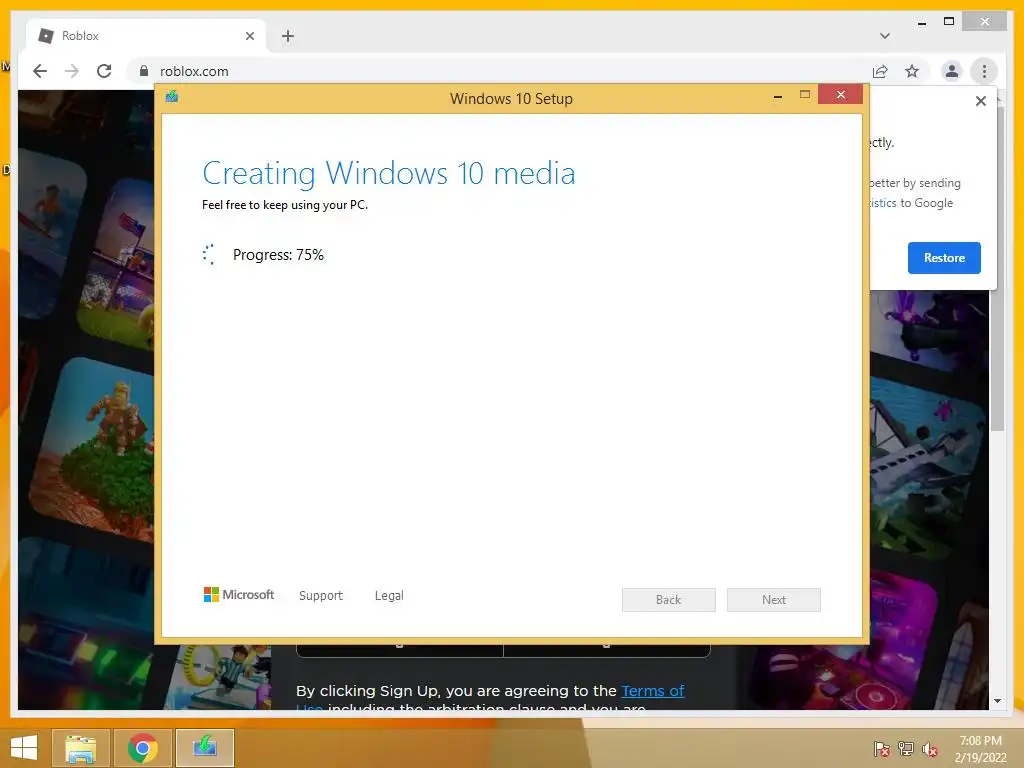Click the Chrome page scrollbar thumb
This screenshot has width=1024, height=768.
pos(997,268)
